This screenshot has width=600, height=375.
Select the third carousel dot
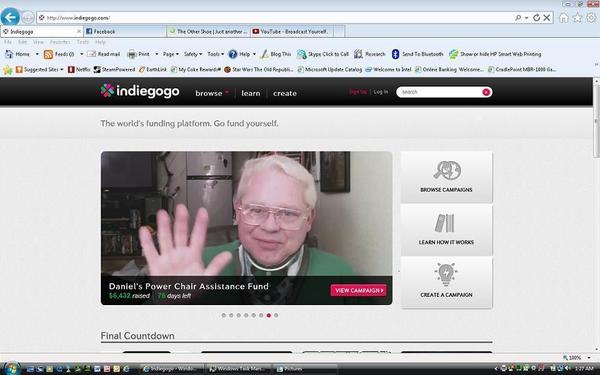pos(239,315)
